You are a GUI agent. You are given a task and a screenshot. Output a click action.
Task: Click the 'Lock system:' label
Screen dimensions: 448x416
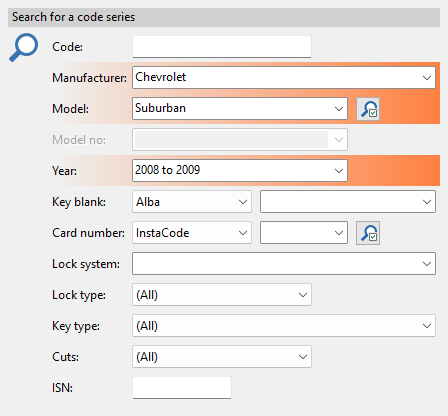(86, 264)
